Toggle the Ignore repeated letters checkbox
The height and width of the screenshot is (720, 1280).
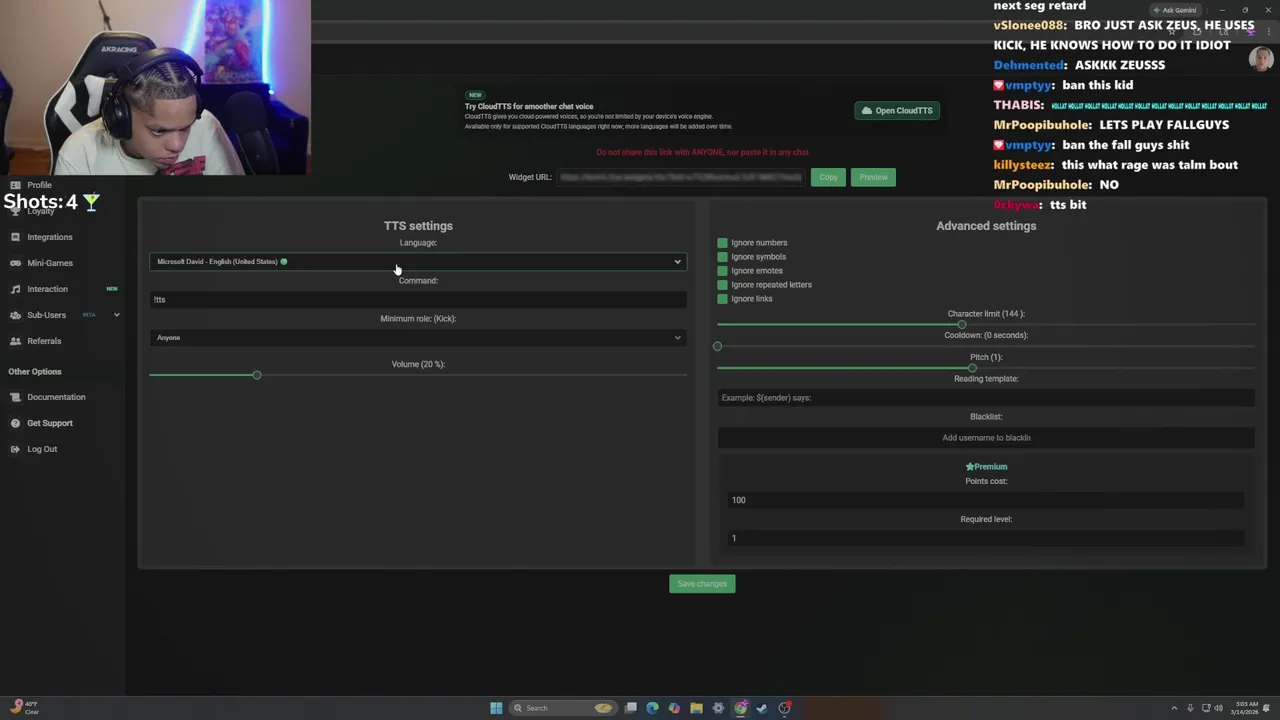pyautogui.click(x=722, y=285)
